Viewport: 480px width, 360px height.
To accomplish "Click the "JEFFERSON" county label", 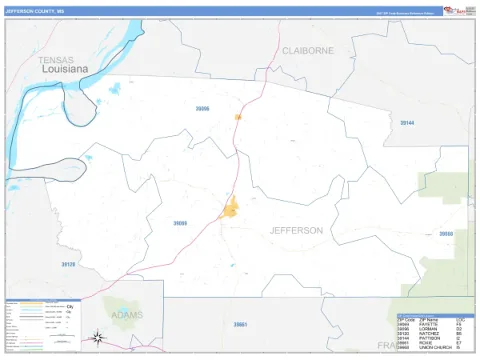I will [x=296, y=230].
